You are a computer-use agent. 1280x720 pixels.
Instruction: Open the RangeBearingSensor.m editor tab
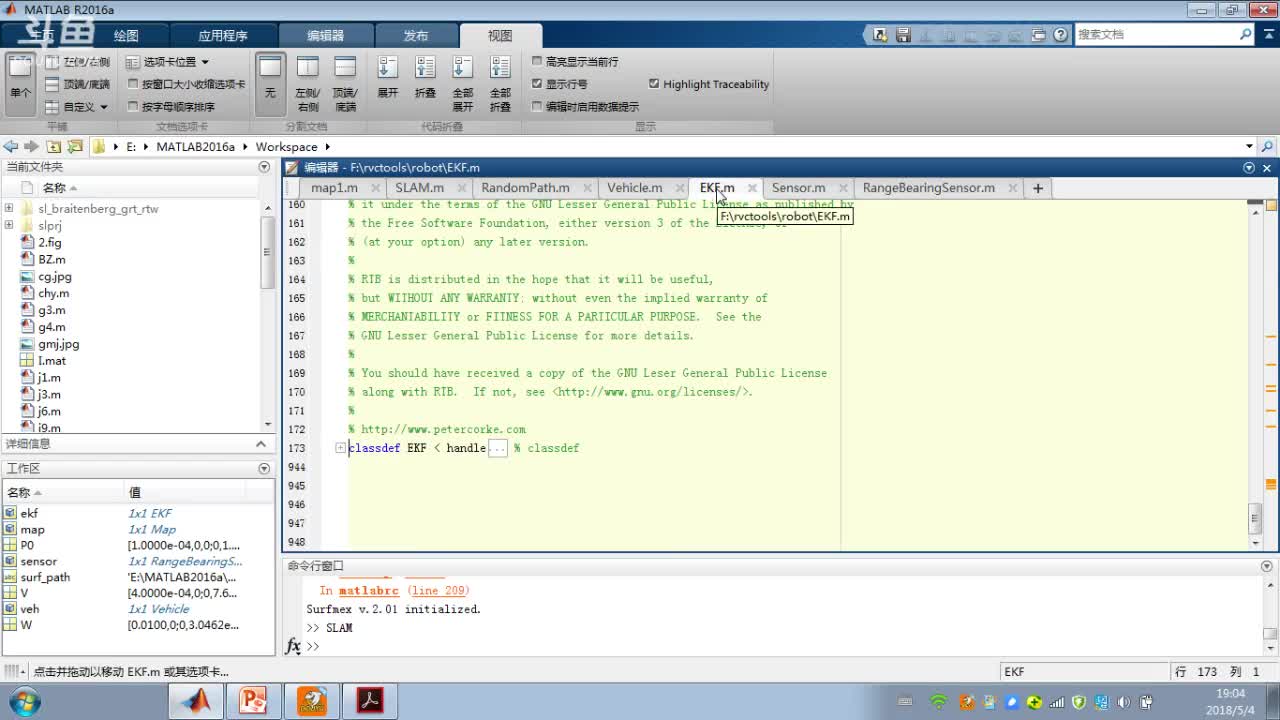929,188
